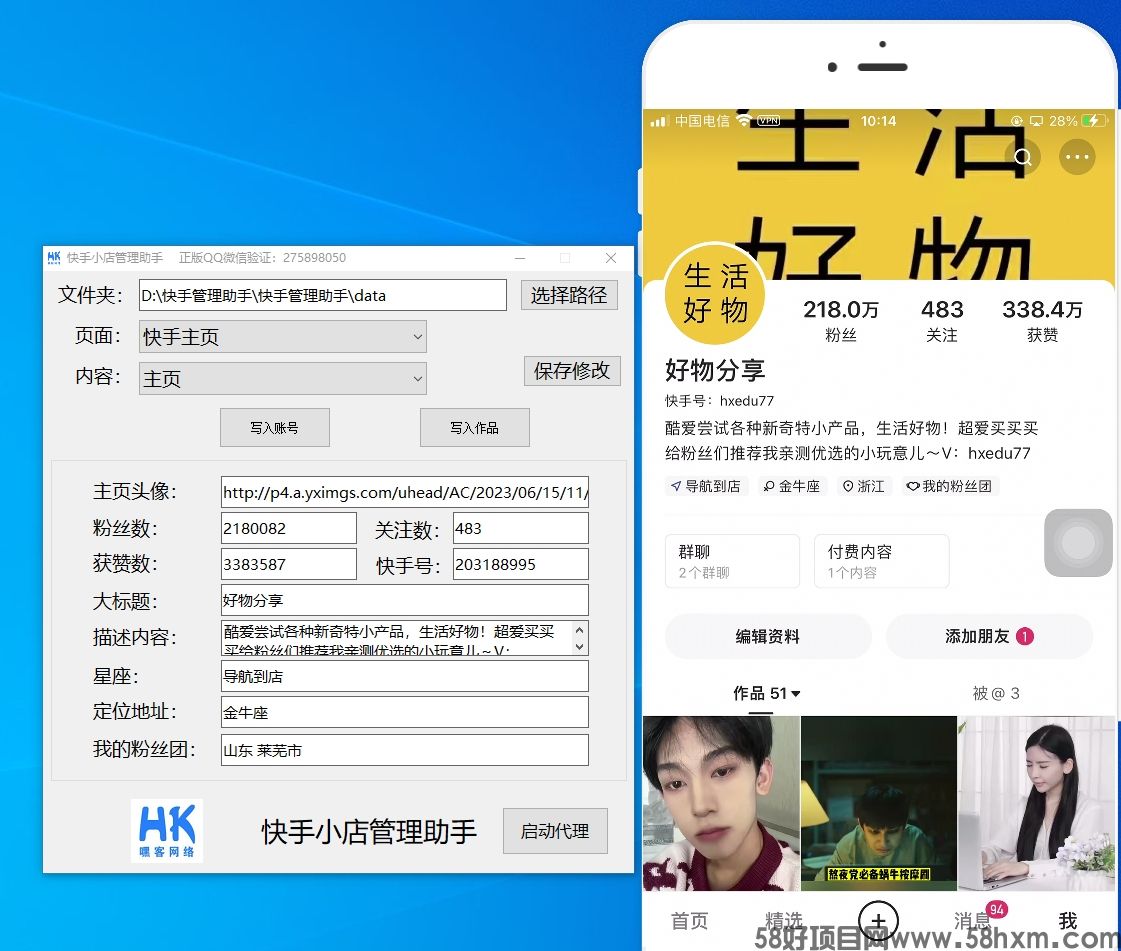Click the 启动代理 button

pyautogui.click(x=555, y=831)
